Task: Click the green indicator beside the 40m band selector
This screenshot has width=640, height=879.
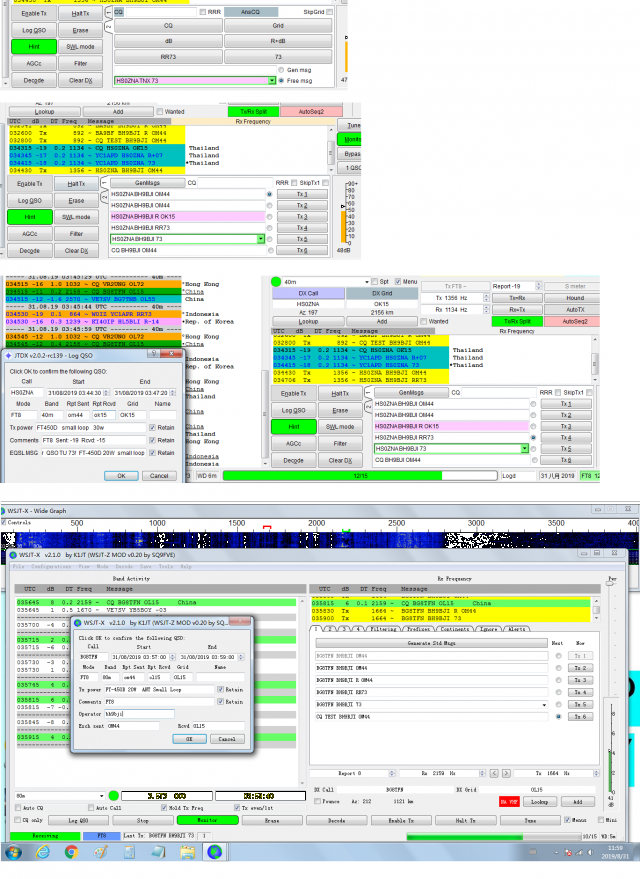Action: tap(276, 281)
